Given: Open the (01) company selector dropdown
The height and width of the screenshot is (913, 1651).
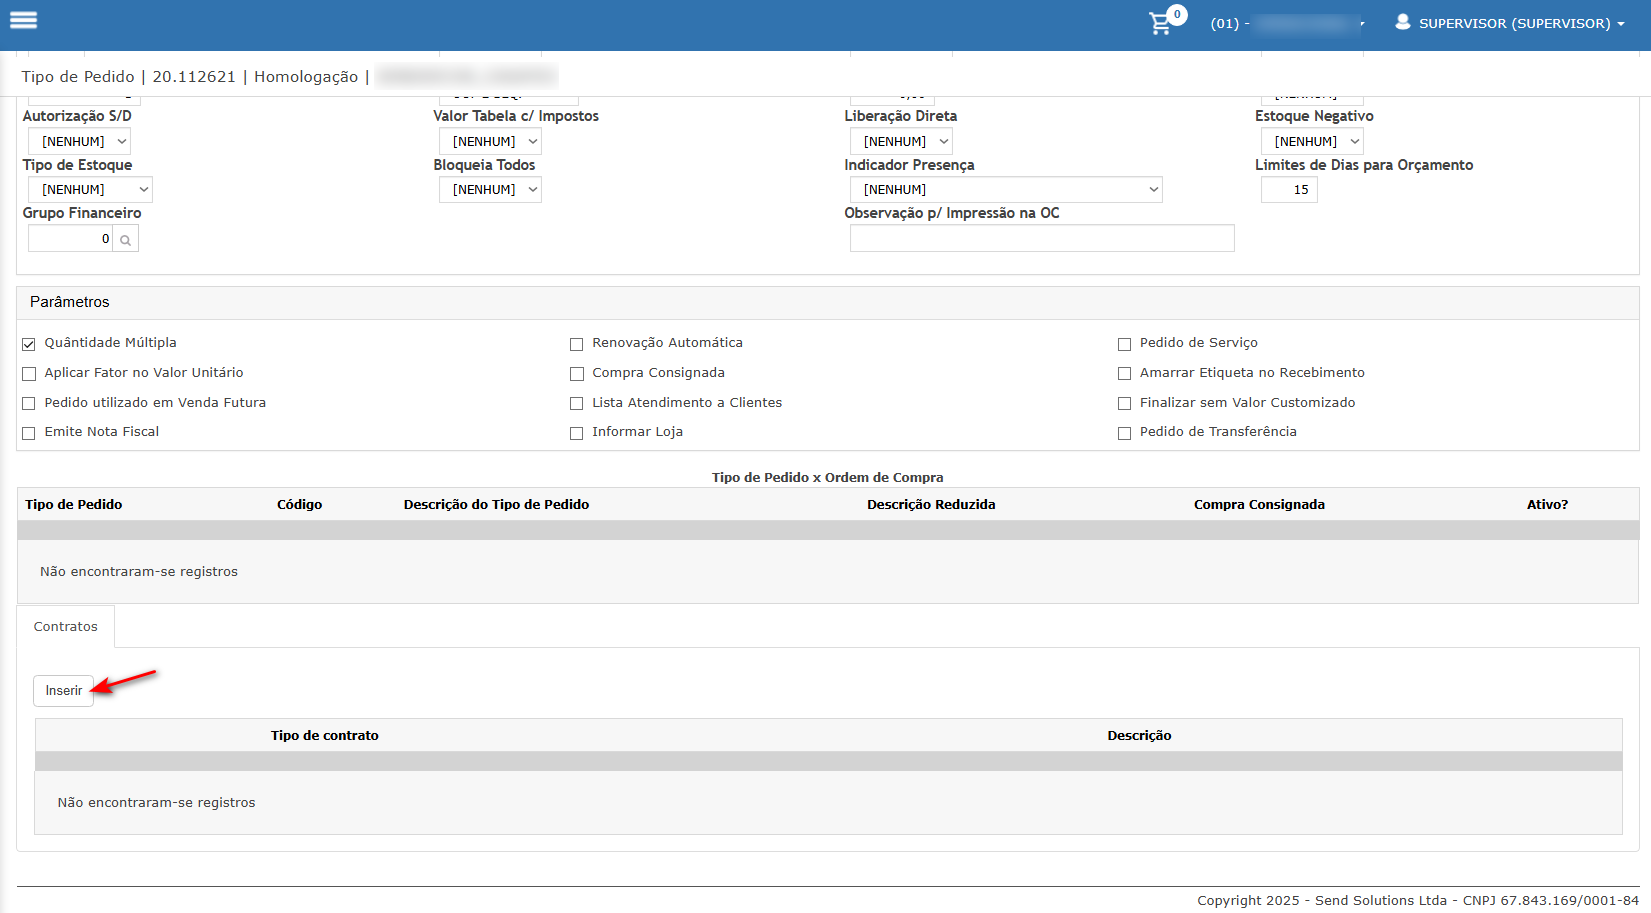Looking at the screenshot, I should (1287, 23).
